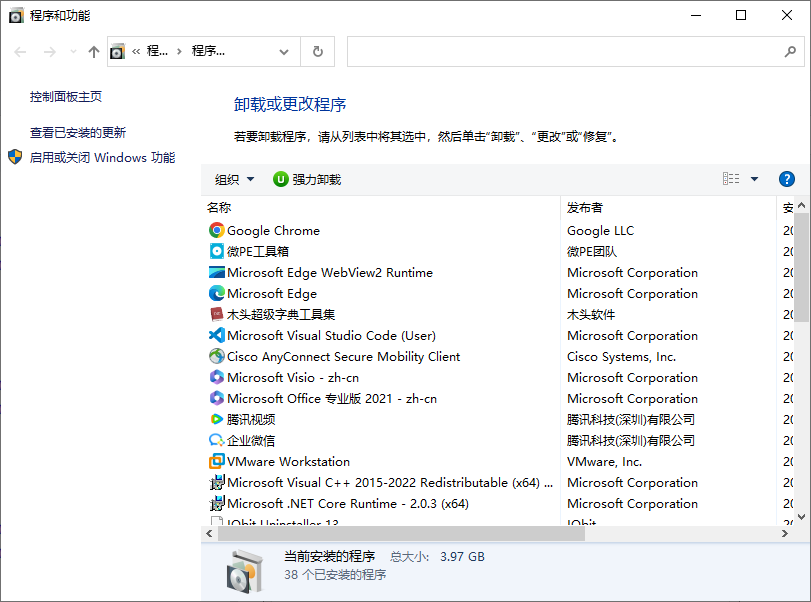Click the Google Chrome program icon
Screen dimensions: 811x602
tap(217, 230)
